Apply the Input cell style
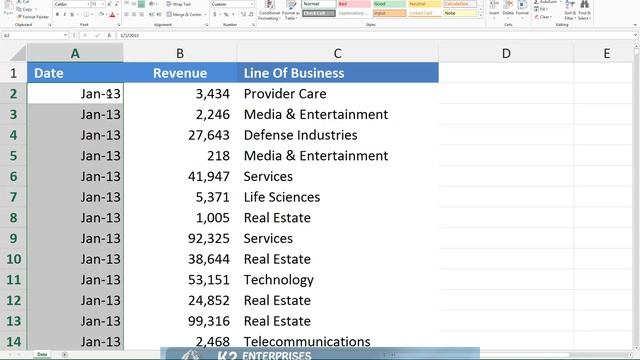640x360 pixels. pyautogui.click(x=389, y=13)
